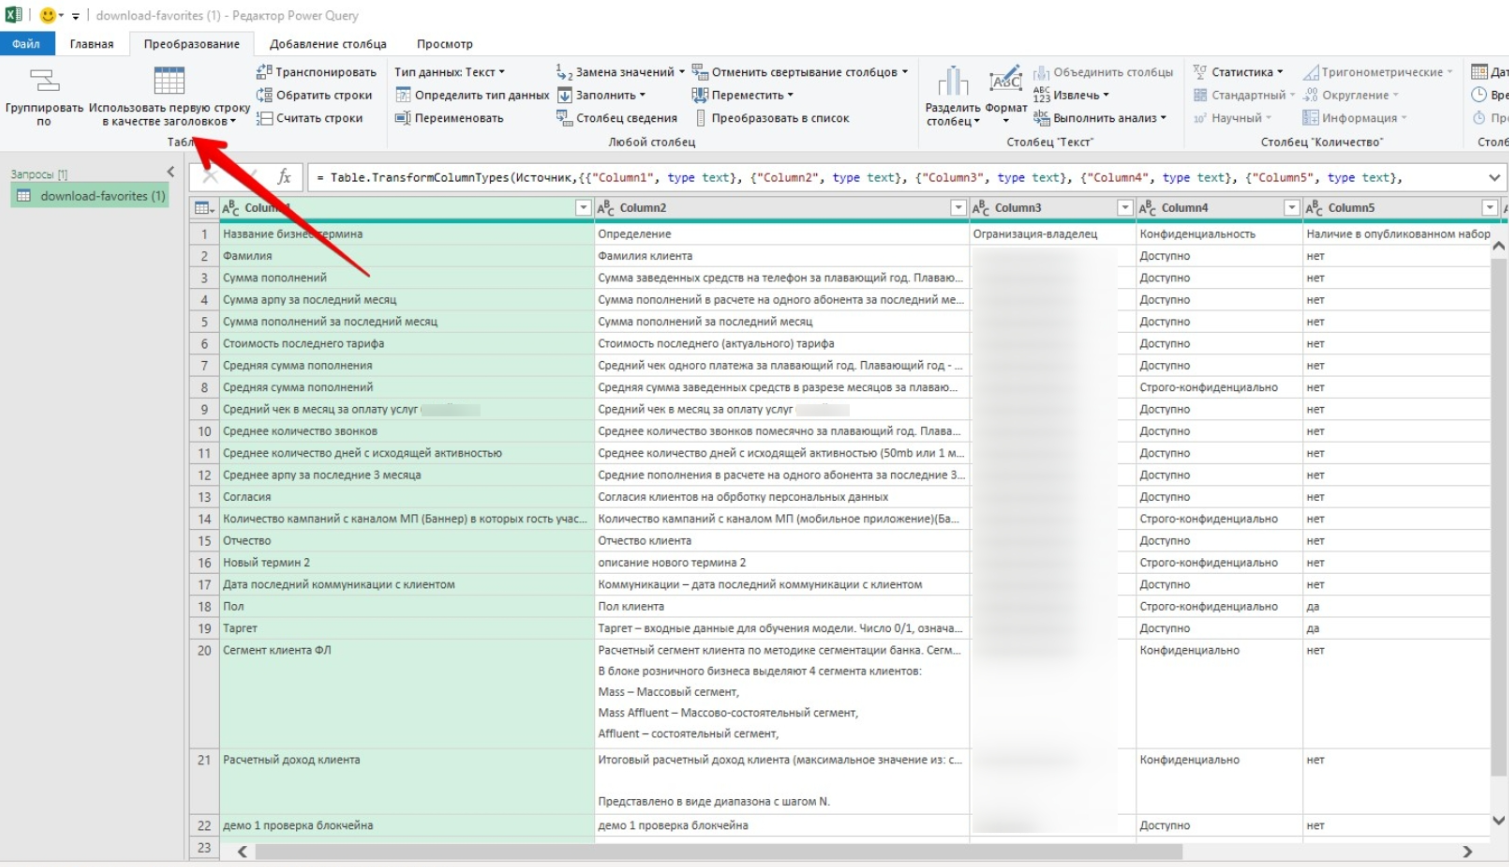1509x867 pixels.
Task: Click cell 'Таргет' in row 19
Action: (x=406, y=629)
